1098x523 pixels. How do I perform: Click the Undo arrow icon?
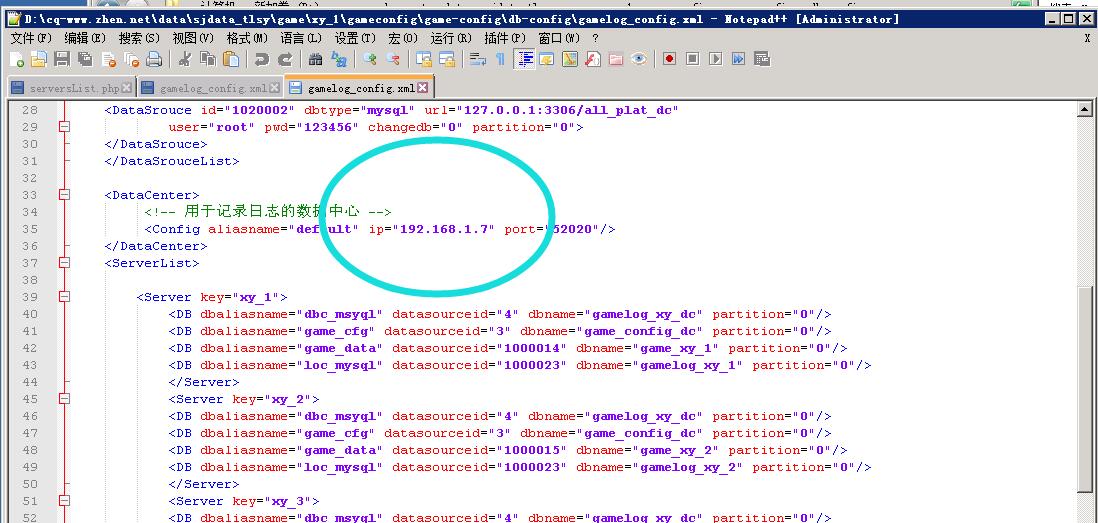[x=262, y=59]
